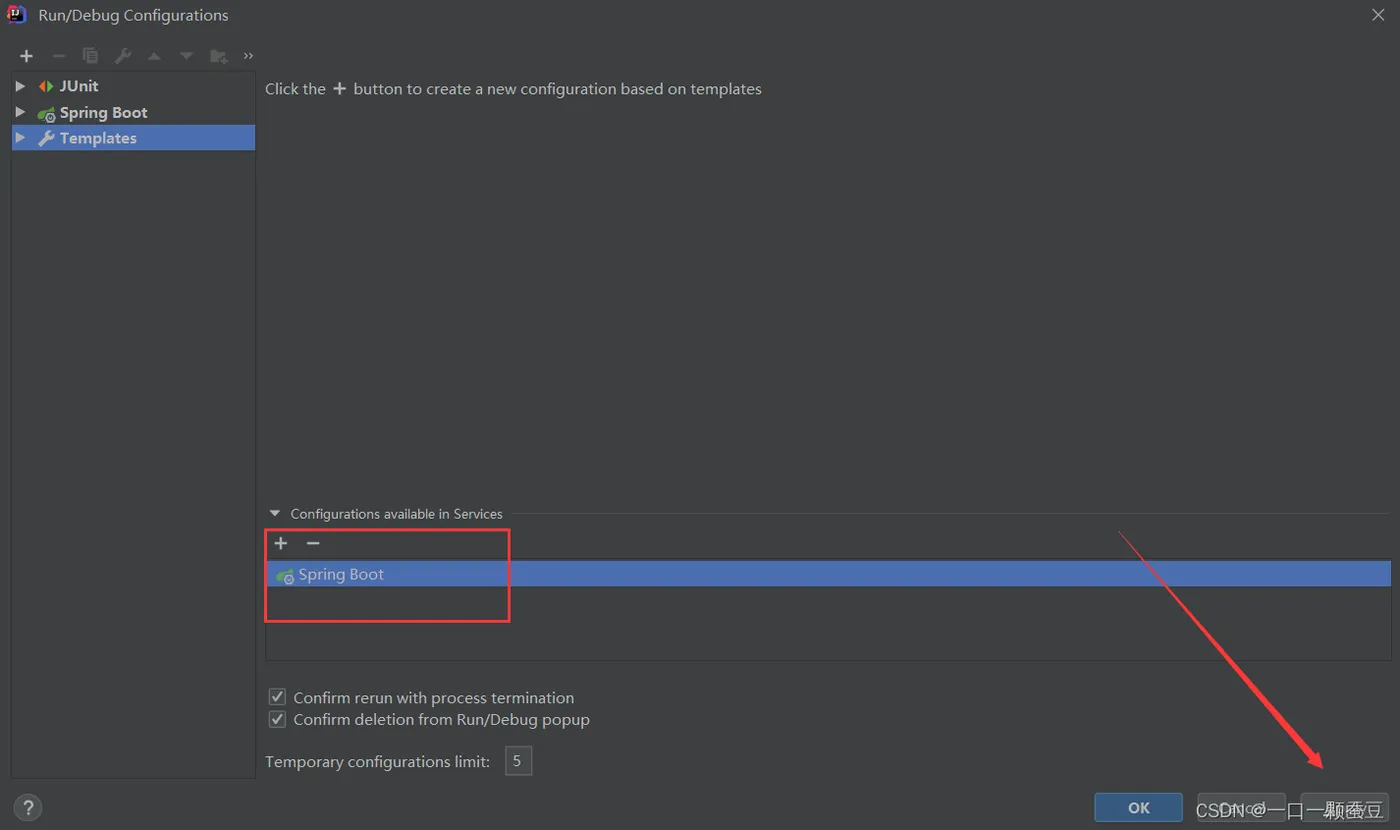Open help with the question mark button
1400x830 pixels.
point(28,808)
